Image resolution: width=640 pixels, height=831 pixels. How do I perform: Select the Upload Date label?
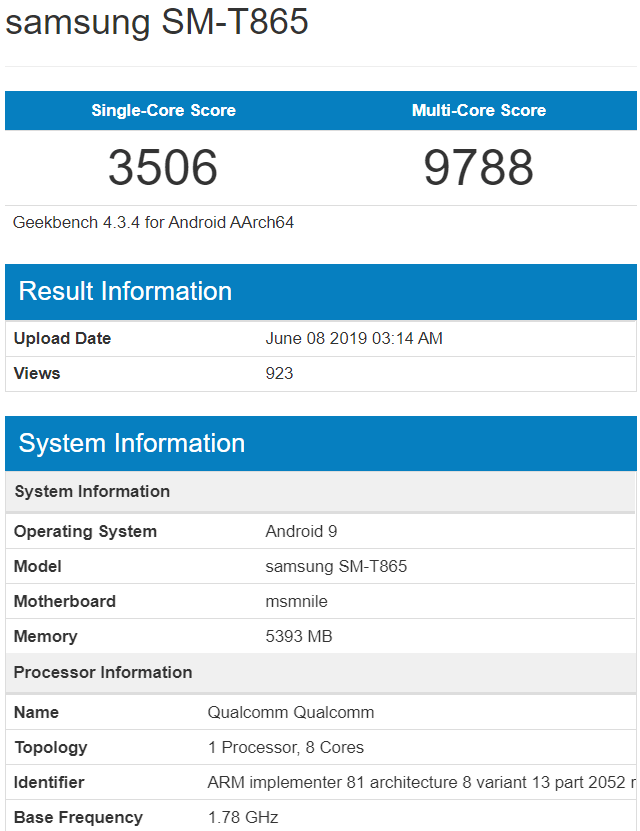[62, 338]
